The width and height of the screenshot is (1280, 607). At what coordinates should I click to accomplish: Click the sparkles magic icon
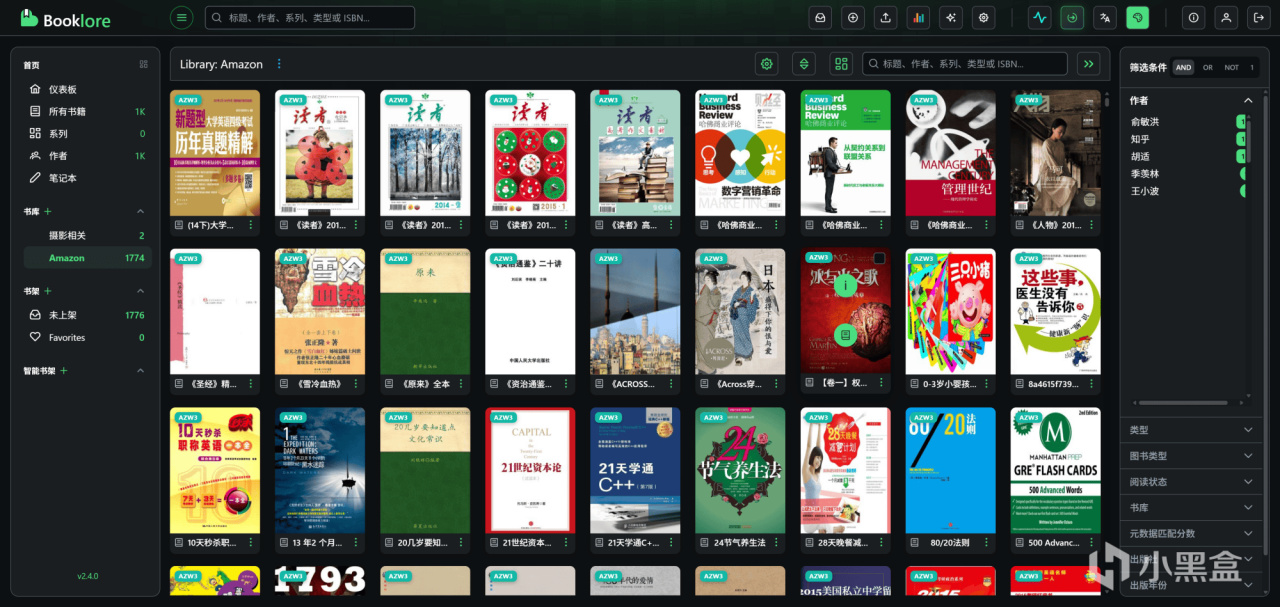pyautogui.click(x=951, y=17)
